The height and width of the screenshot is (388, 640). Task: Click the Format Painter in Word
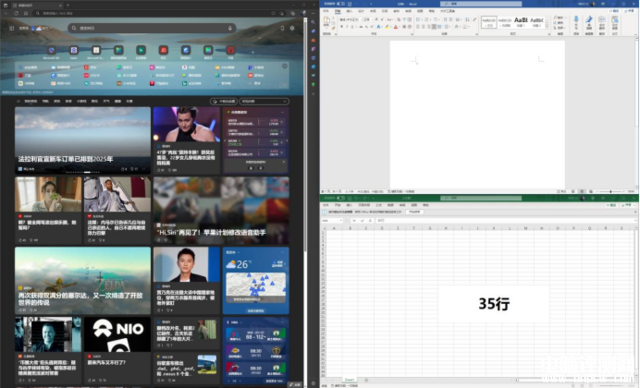click(x=333, y=28)
